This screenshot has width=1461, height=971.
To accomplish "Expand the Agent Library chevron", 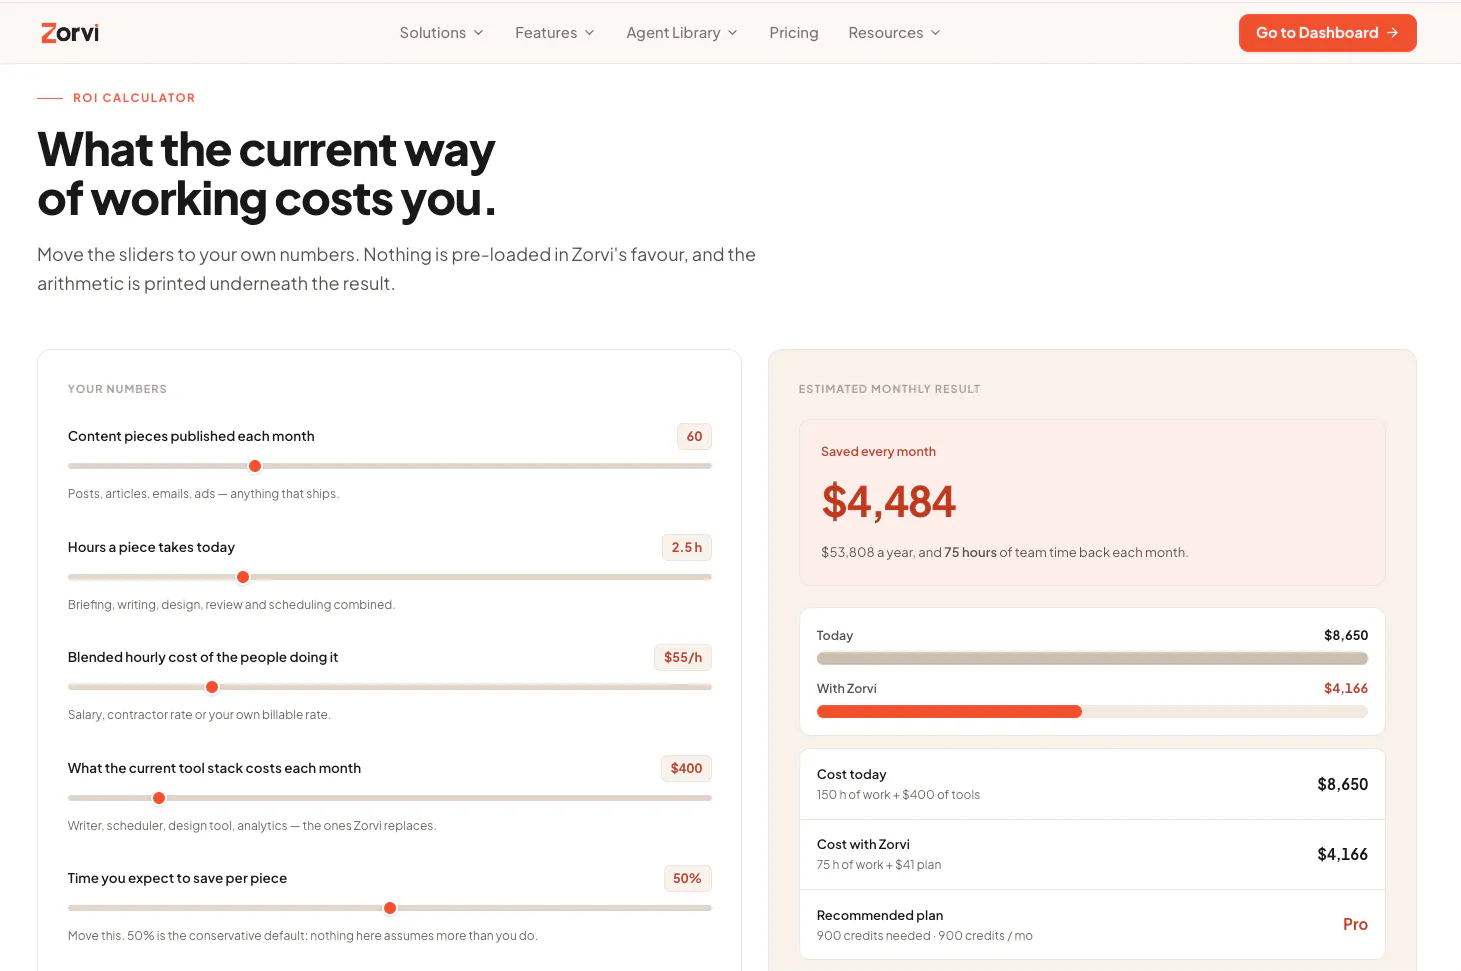I will tap(733, 33).
